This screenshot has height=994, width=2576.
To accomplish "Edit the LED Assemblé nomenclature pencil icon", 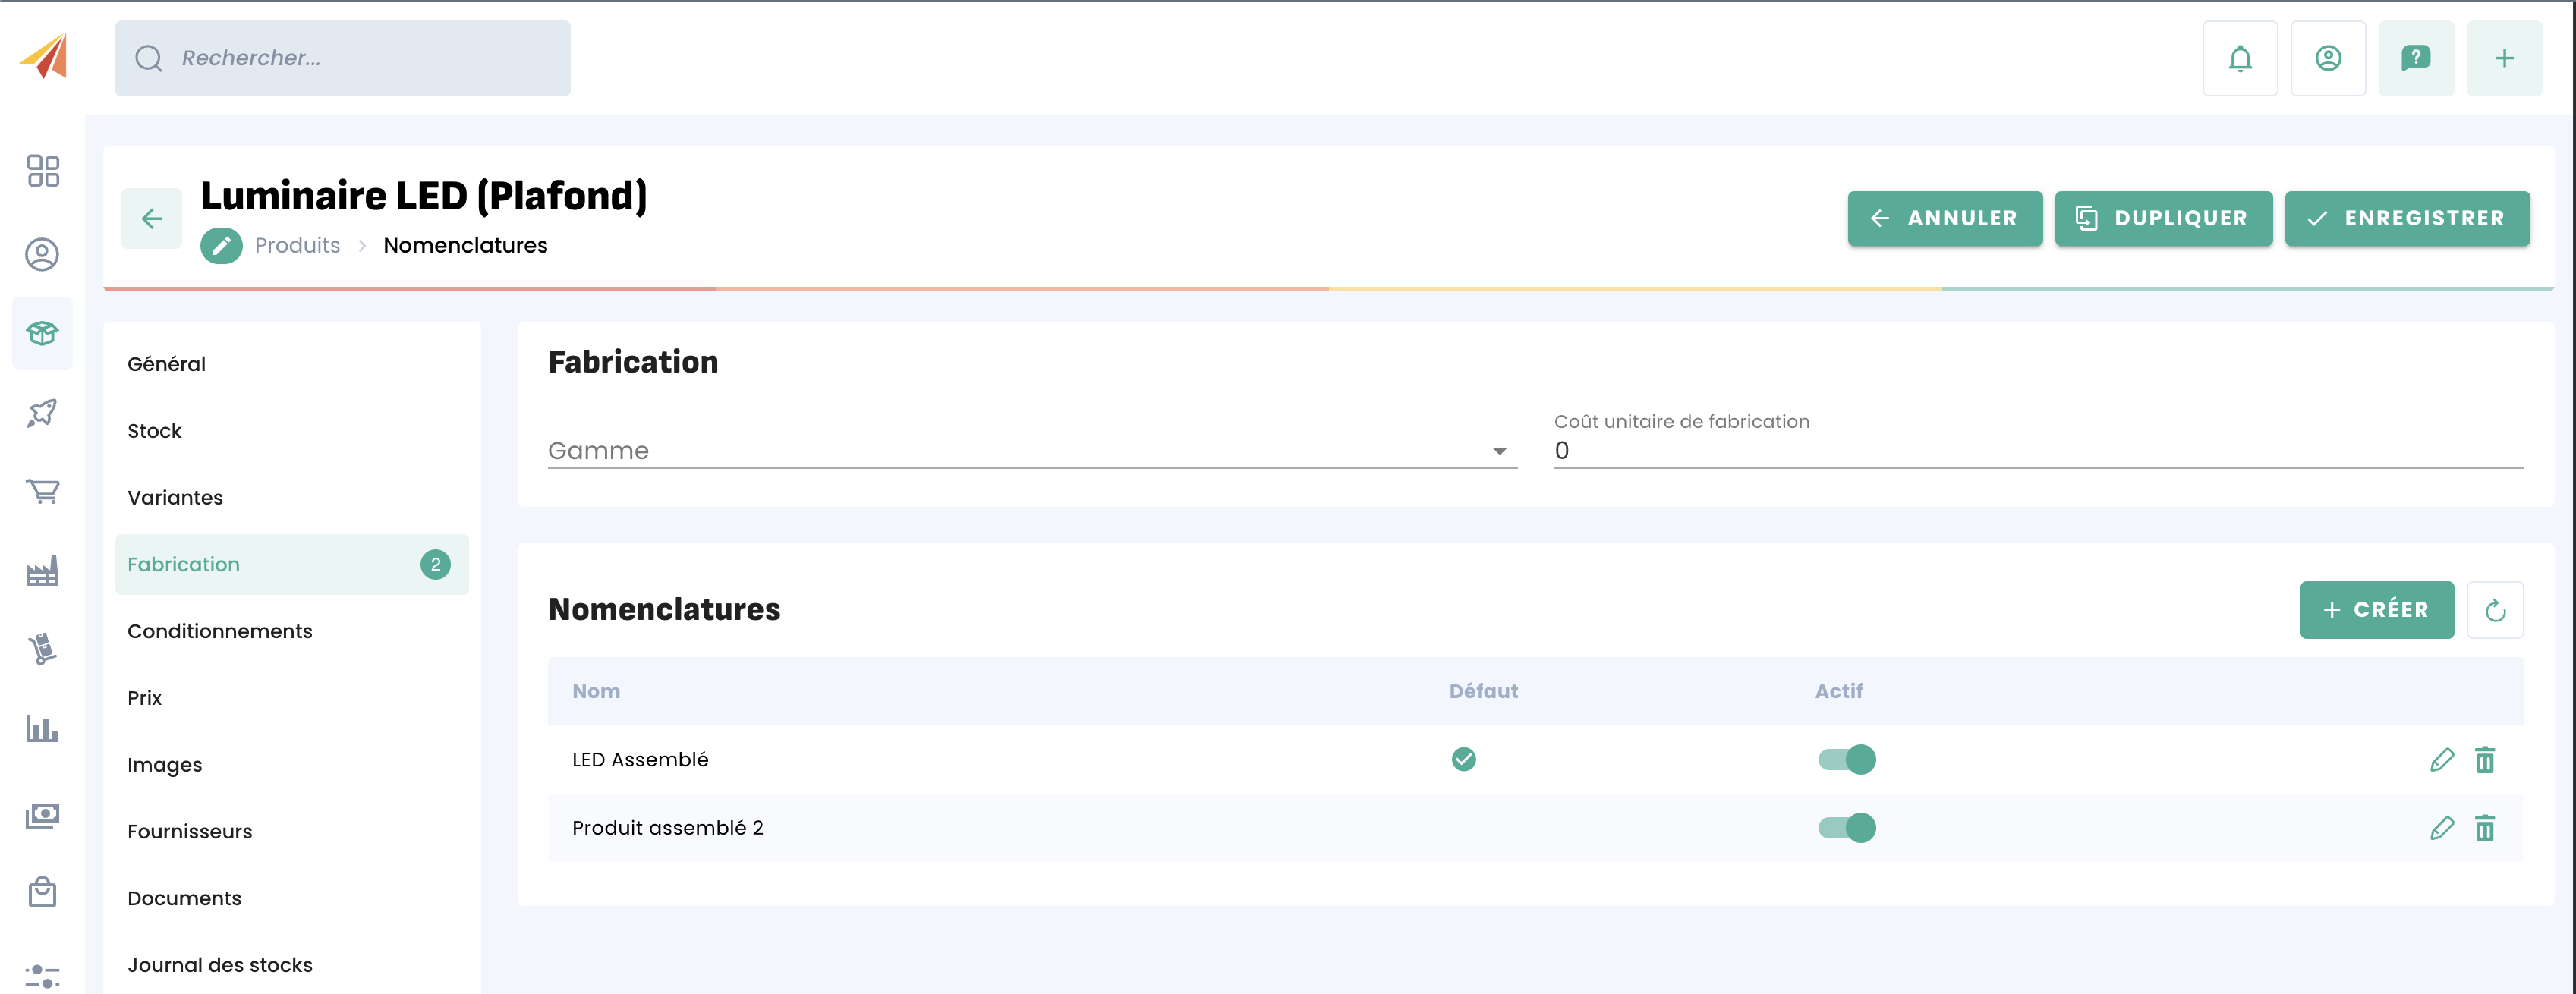I will (2441, 760).
